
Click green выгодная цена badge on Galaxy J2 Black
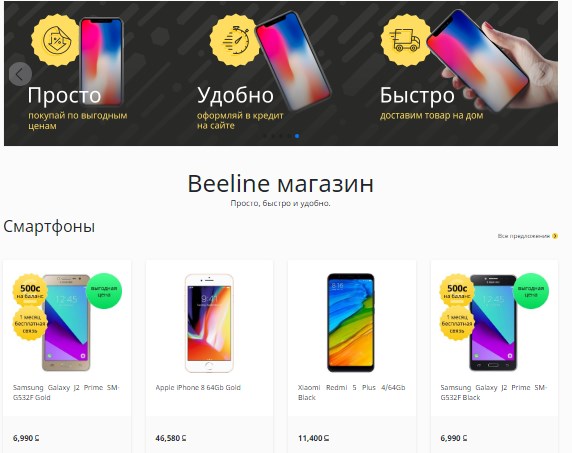(531, 291)
